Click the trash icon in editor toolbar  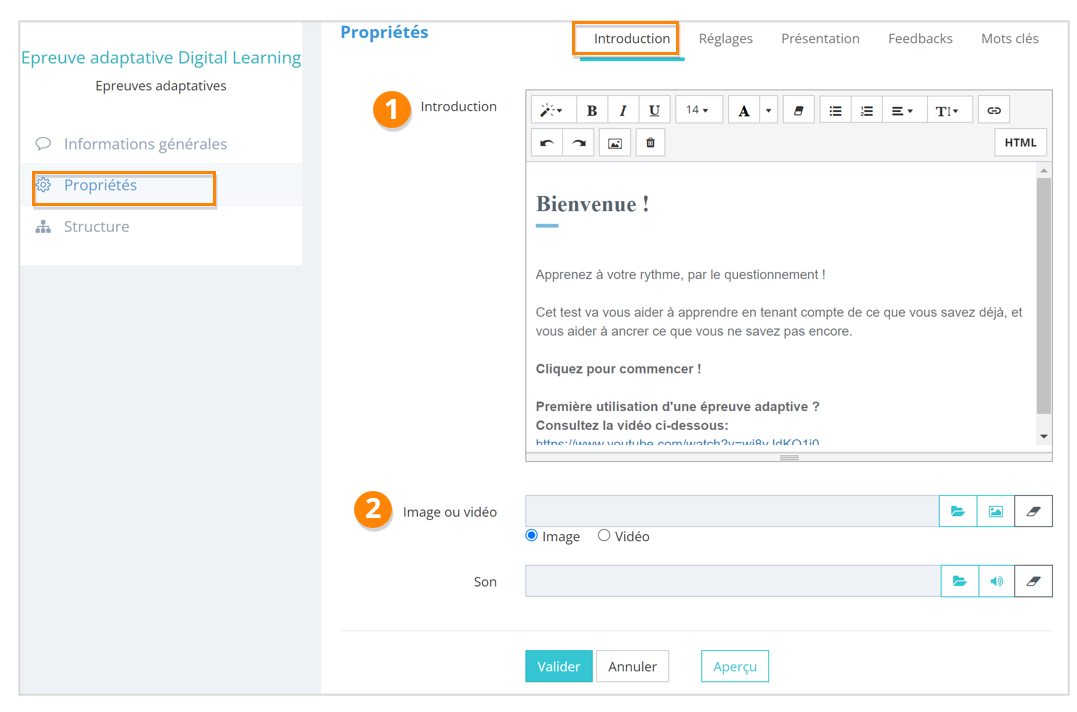click(650, 143)
